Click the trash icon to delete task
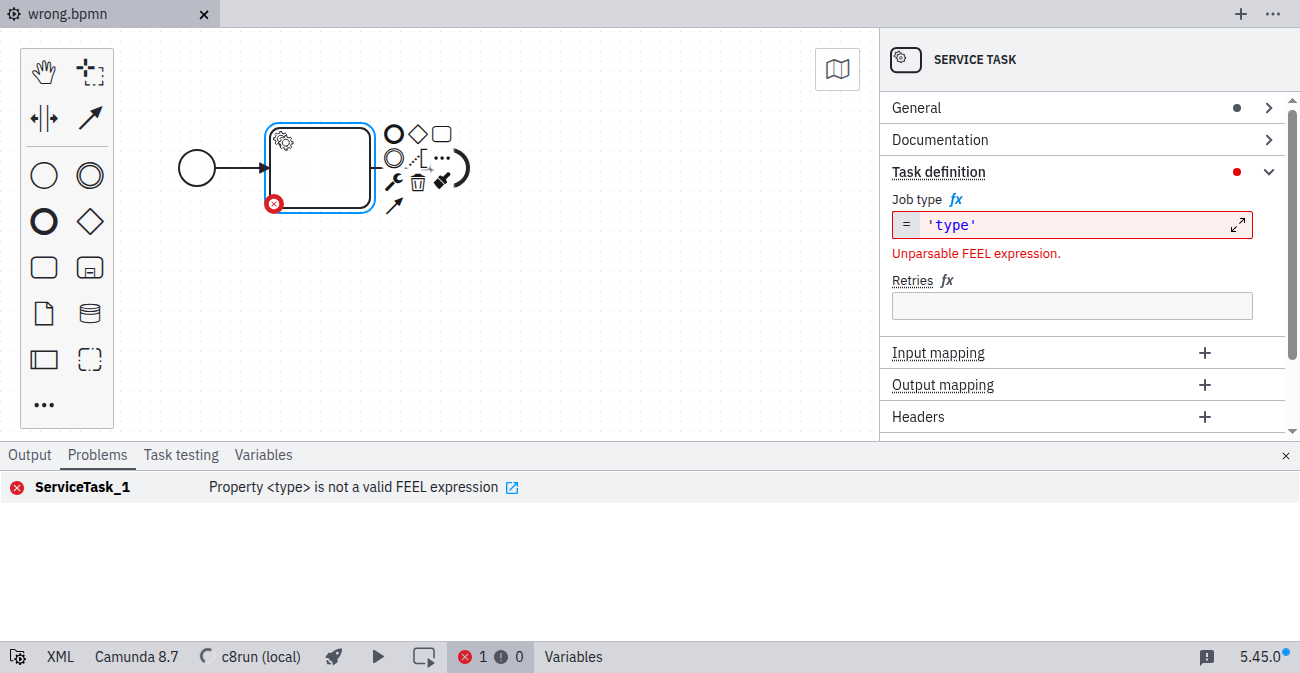1300x673 pixels. tap(418, 182)
